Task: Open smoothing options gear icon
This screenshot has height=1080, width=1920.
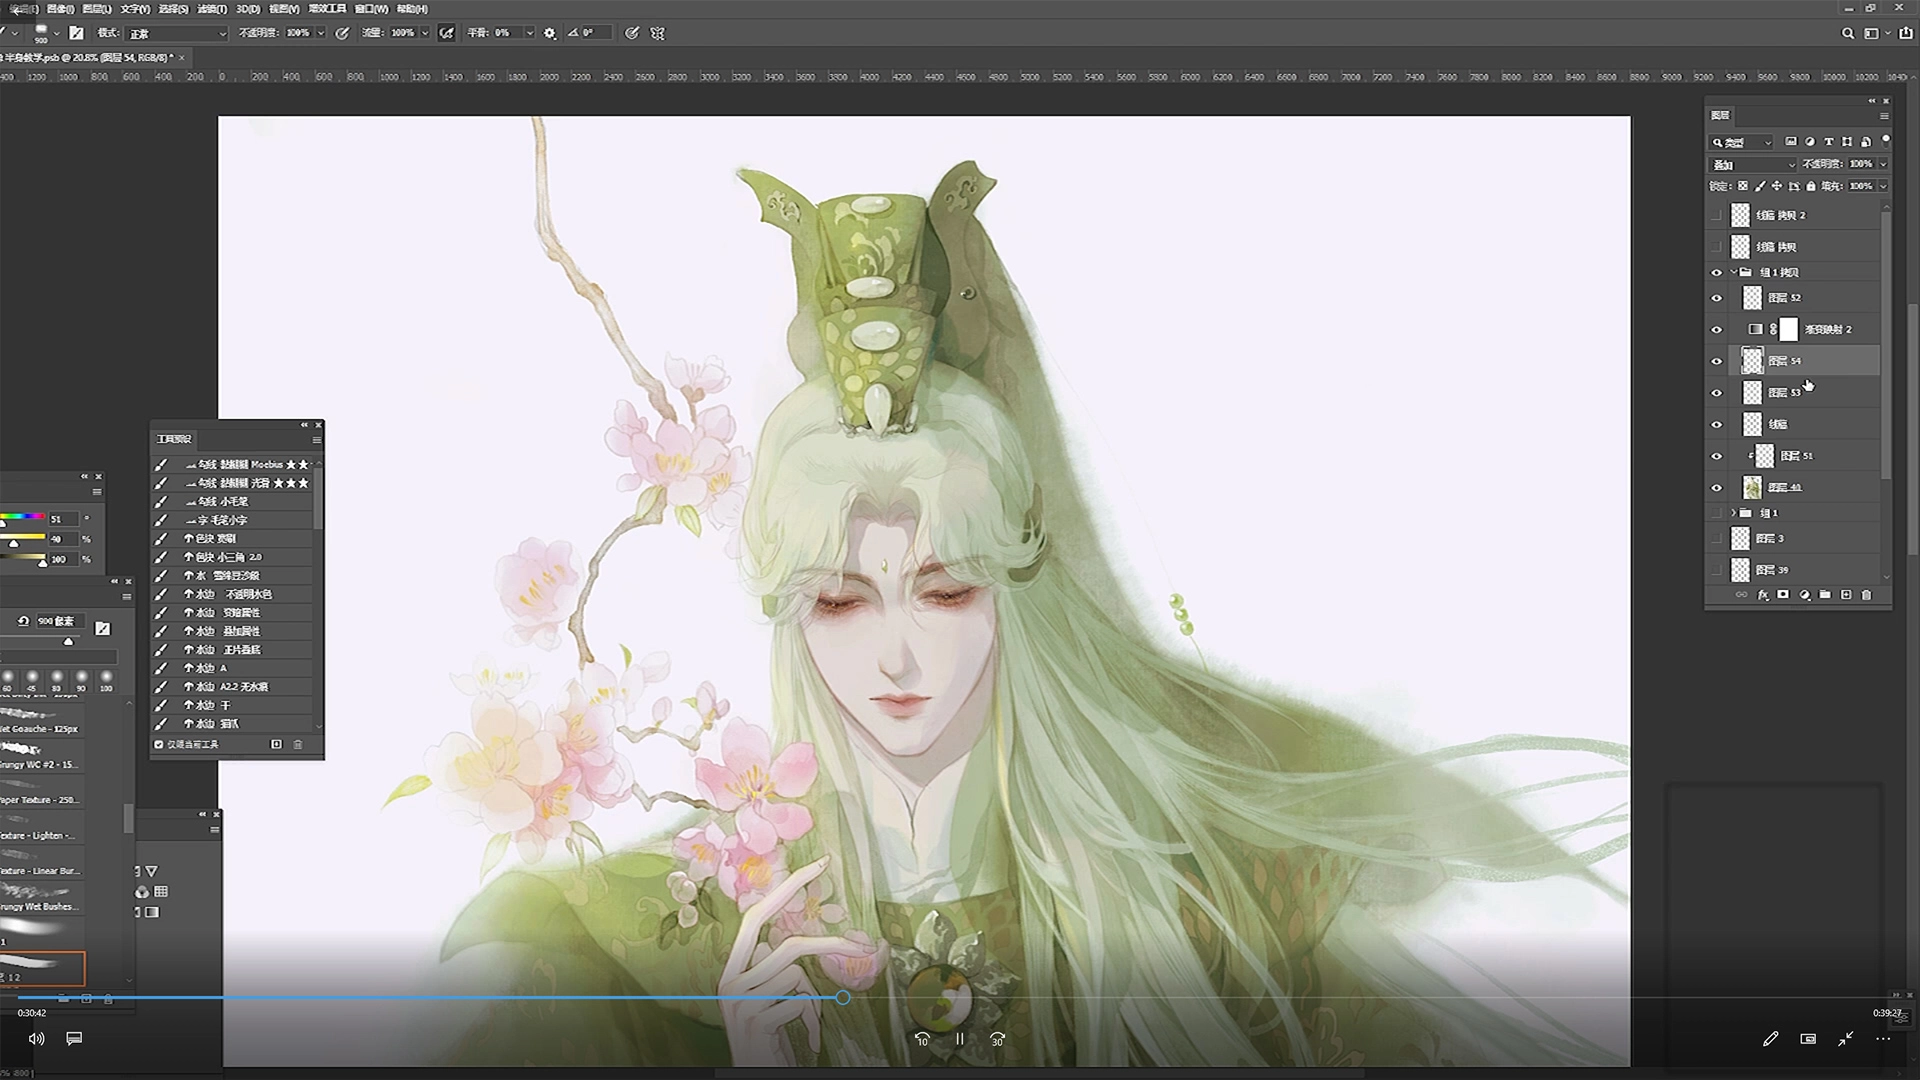Action: point(550,33)
